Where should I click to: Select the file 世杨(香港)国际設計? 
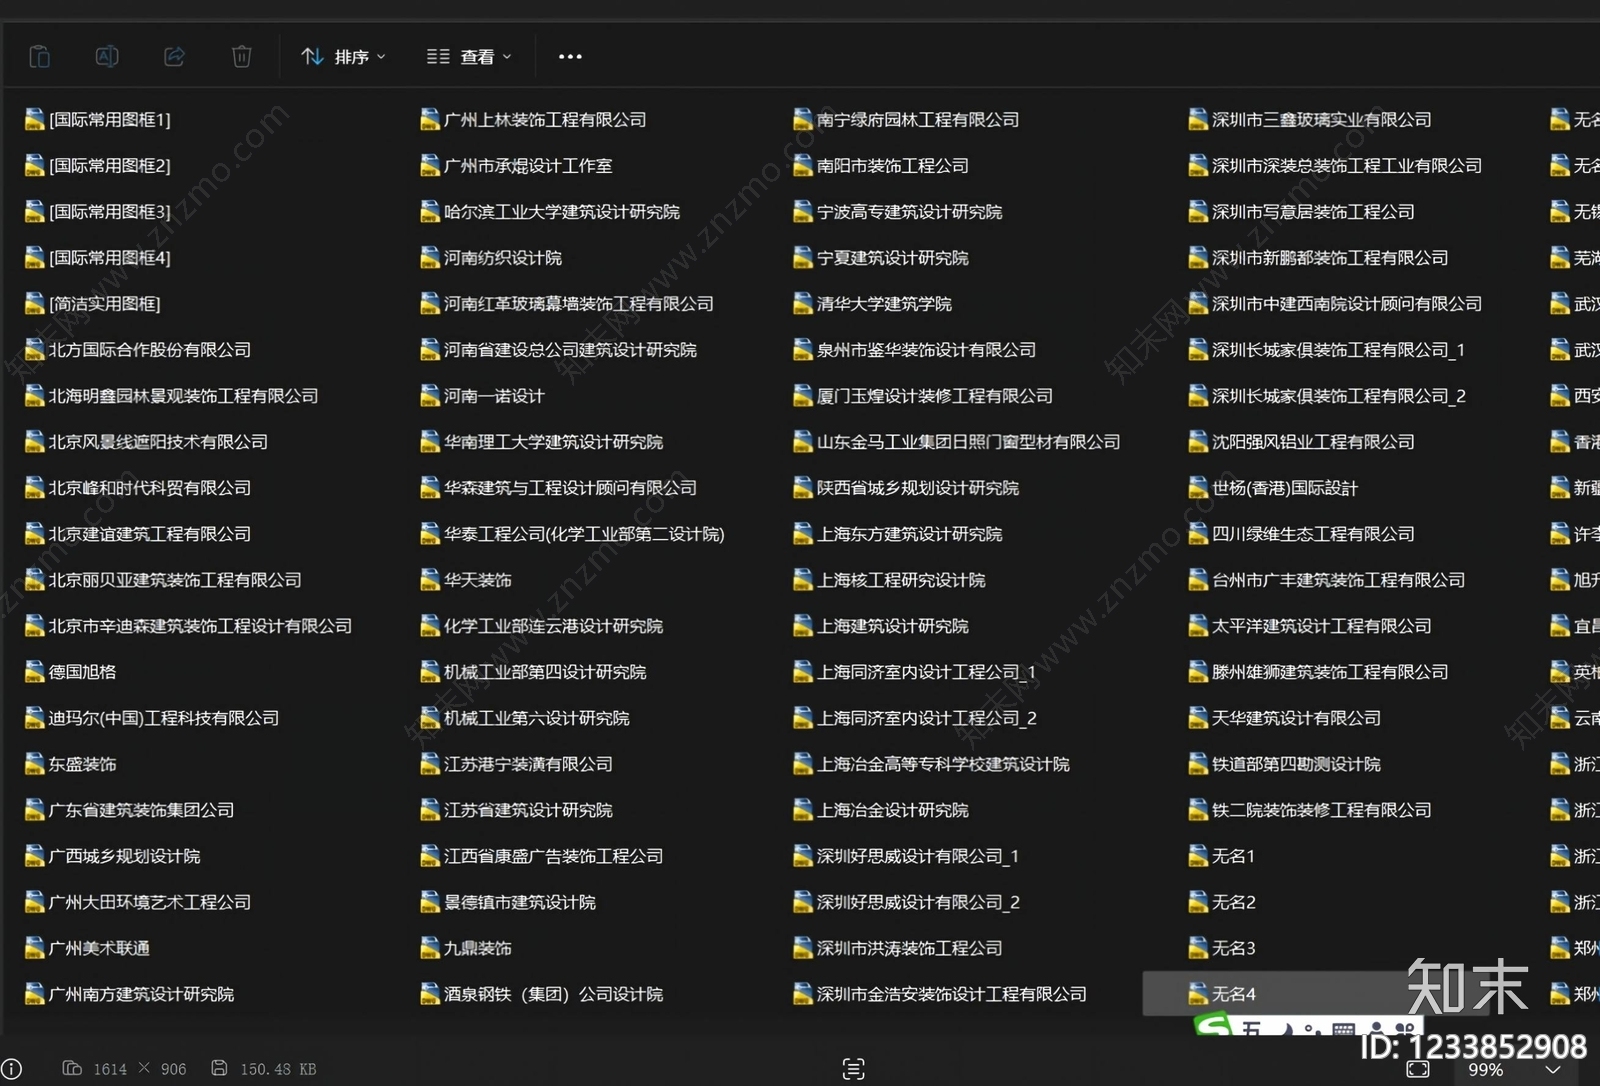[1273, 488]
